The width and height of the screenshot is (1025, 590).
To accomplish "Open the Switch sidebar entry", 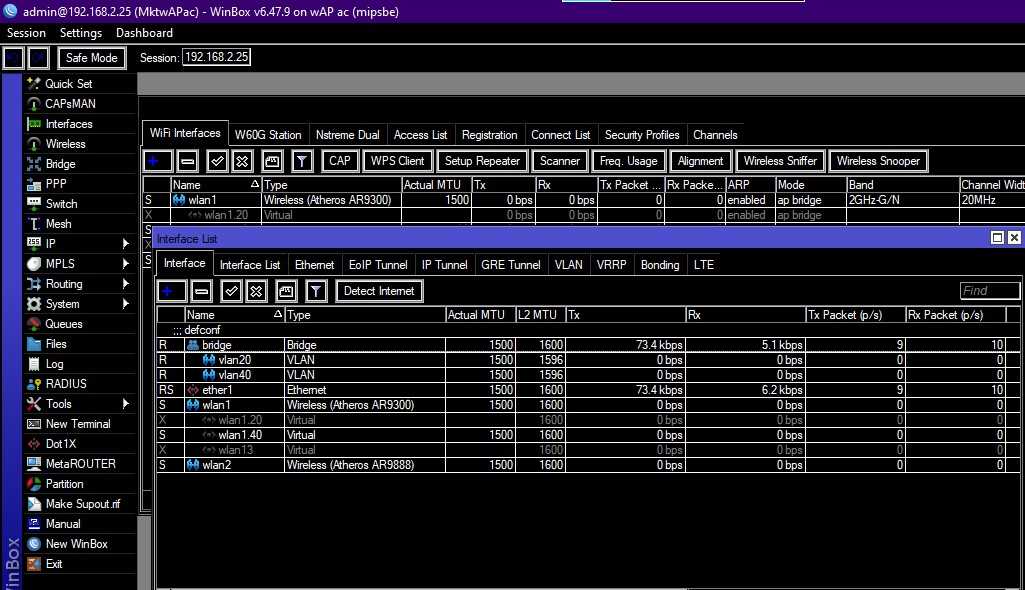I will point(61,204).
